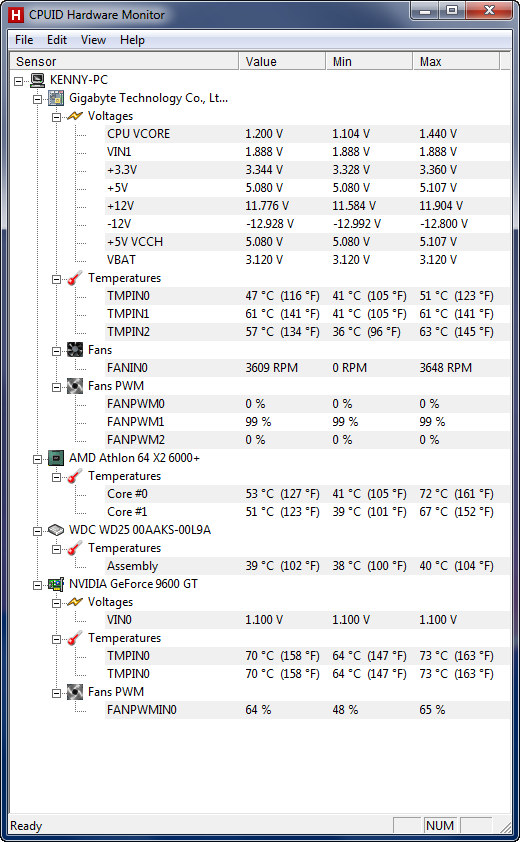
Task: Click the thermometer icon under AMD Athlon
Action: [75, 476]
